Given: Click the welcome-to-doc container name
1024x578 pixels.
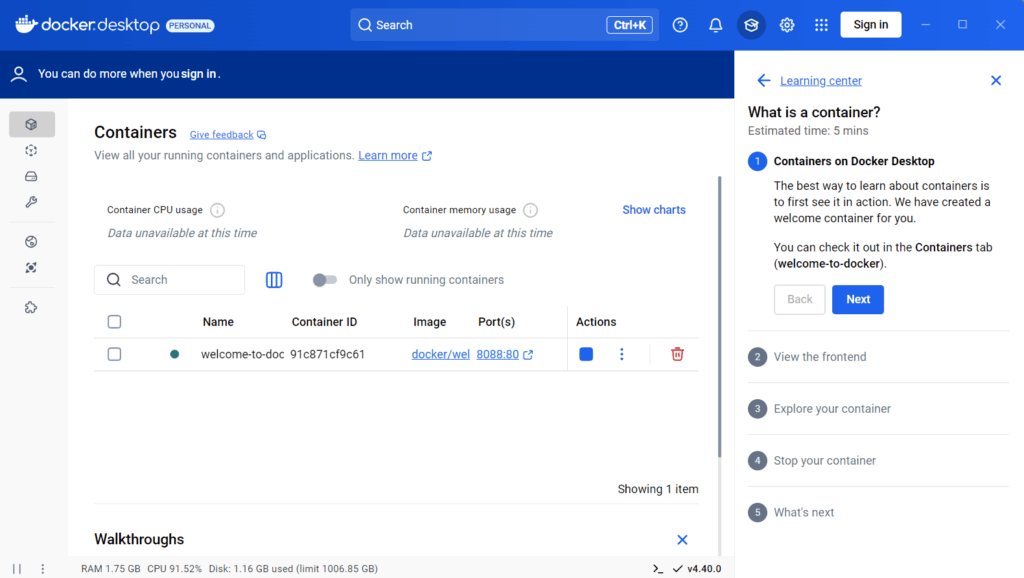Looking at the screenshot, I should [x=242, y=354].
